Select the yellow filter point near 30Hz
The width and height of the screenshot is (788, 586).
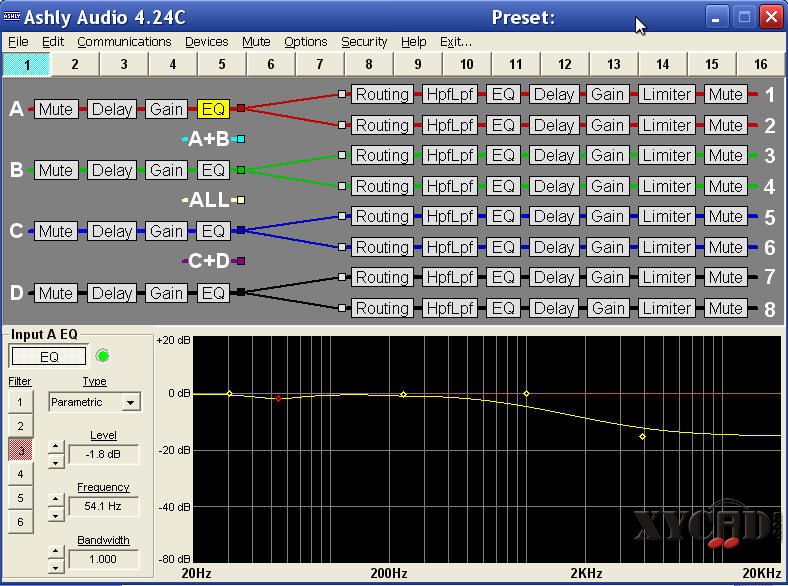229,394
